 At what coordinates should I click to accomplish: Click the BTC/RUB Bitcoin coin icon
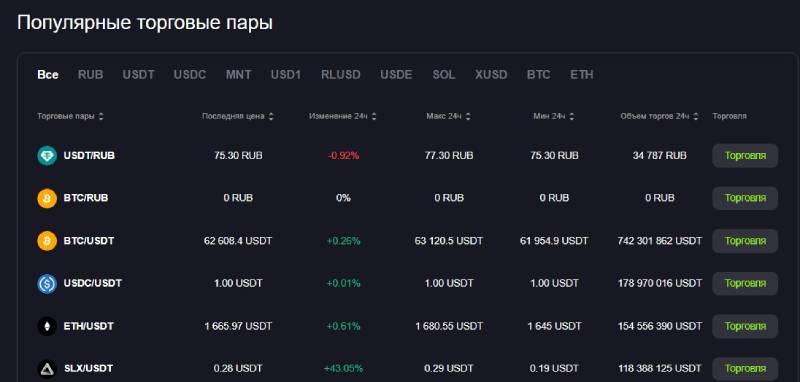[47, 198]
